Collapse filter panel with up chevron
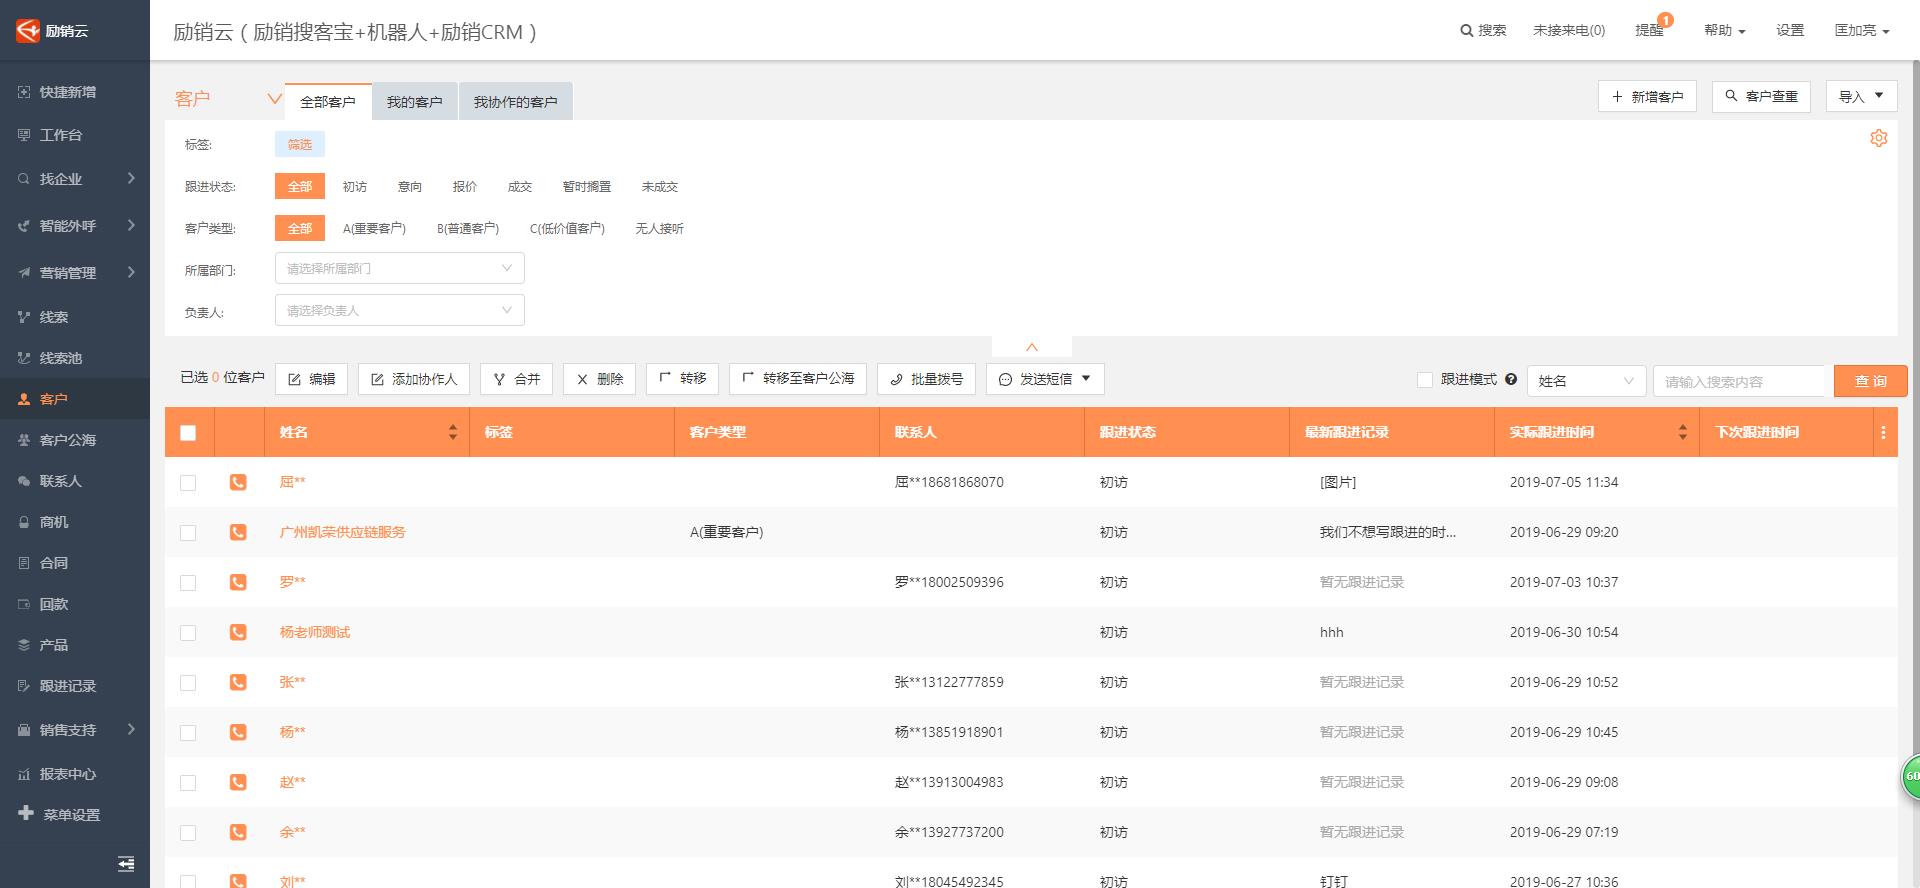Screen dimensions: 1920x888 [x=1032, y=347]
